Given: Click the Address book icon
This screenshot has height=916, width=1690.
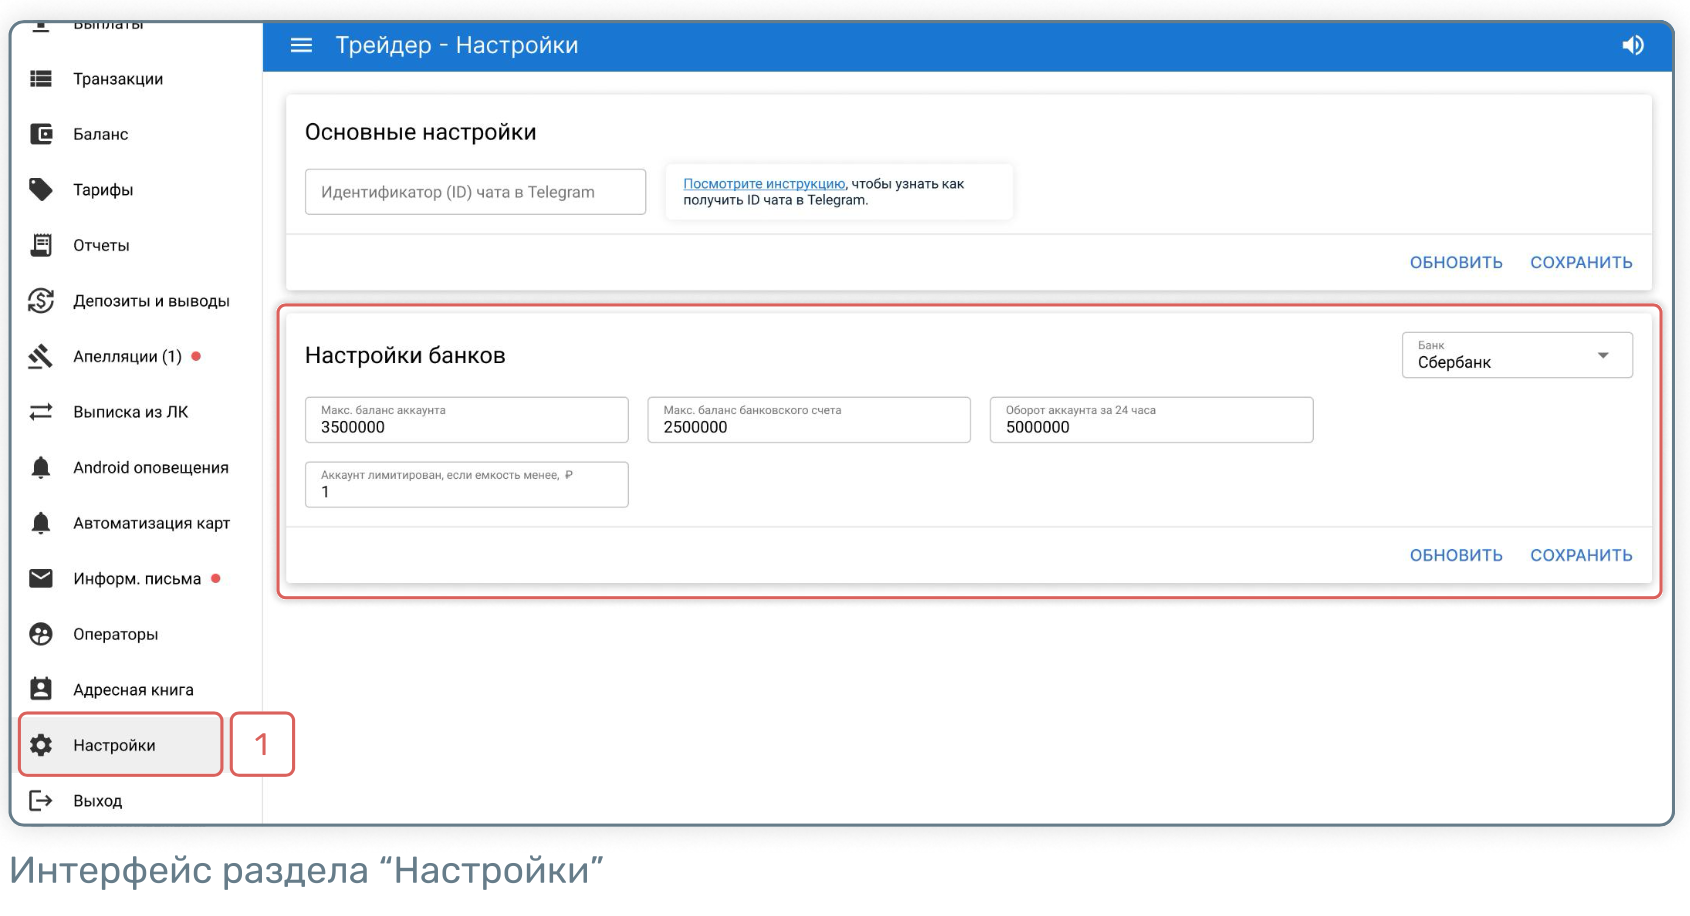Looking at the screenshot, I should tap(41, 689).
